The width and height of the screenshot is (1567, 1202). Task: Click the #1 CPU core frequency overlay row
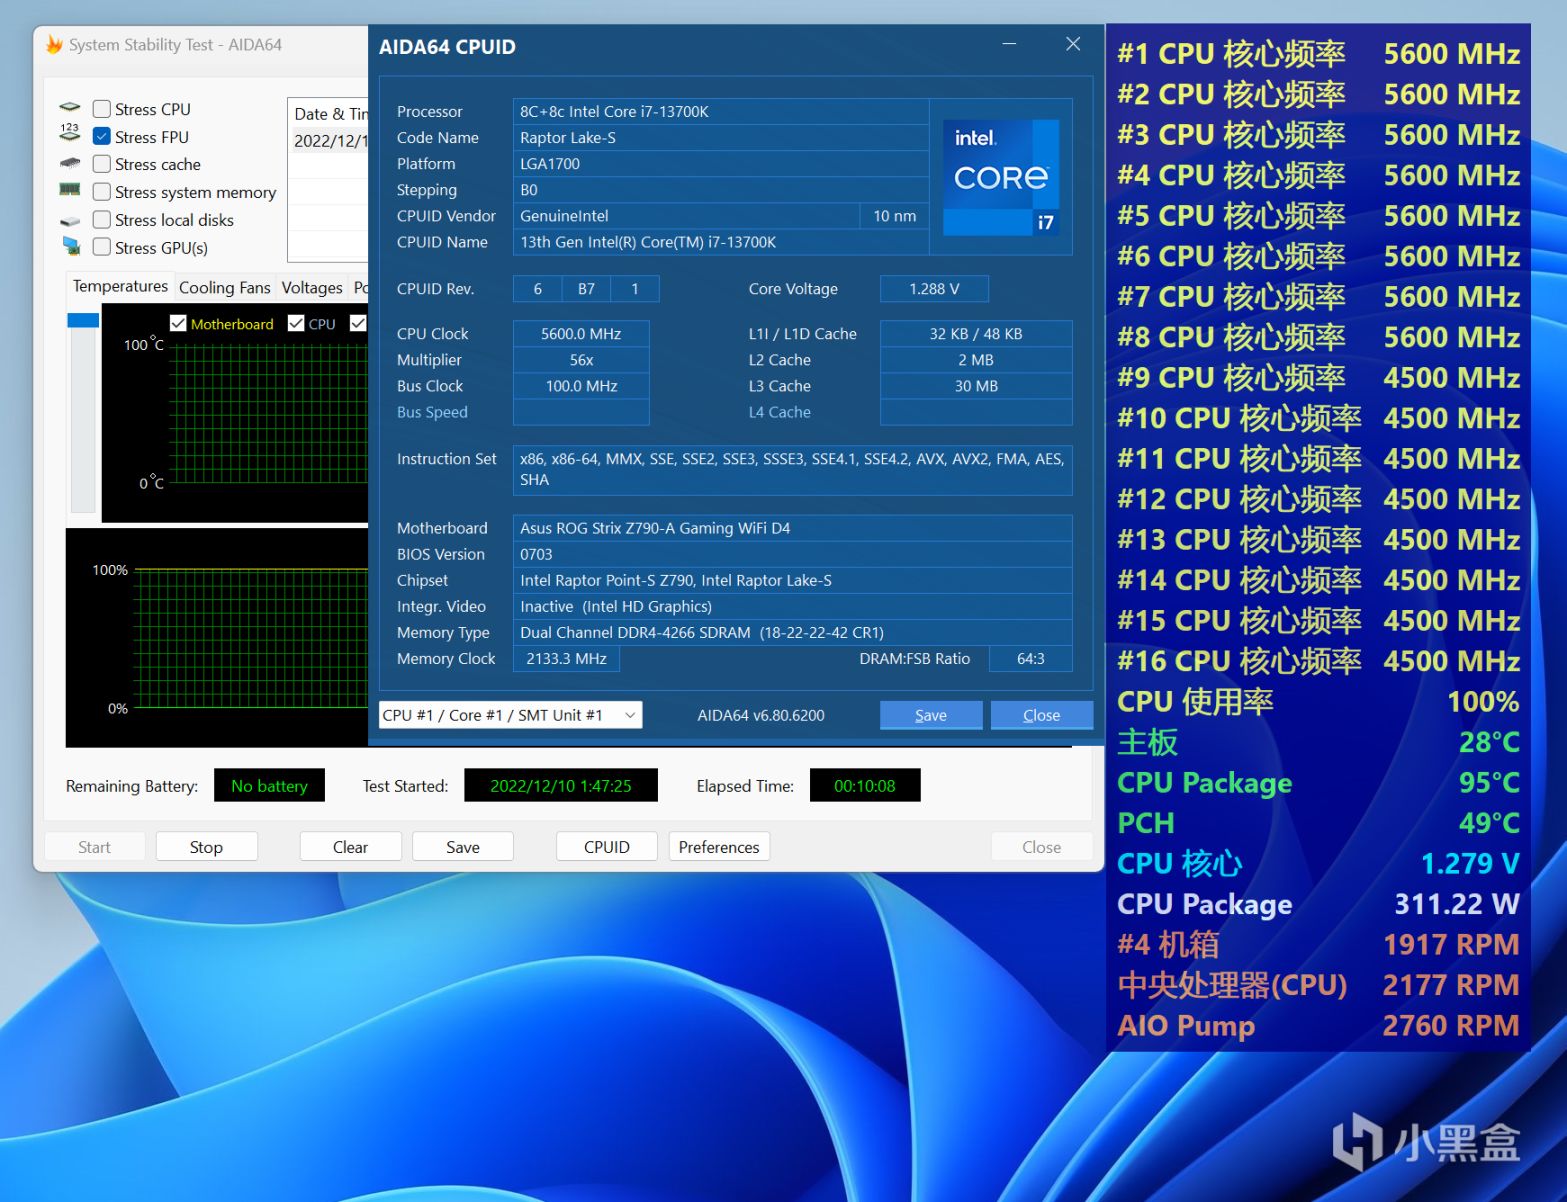point(1318,54)
